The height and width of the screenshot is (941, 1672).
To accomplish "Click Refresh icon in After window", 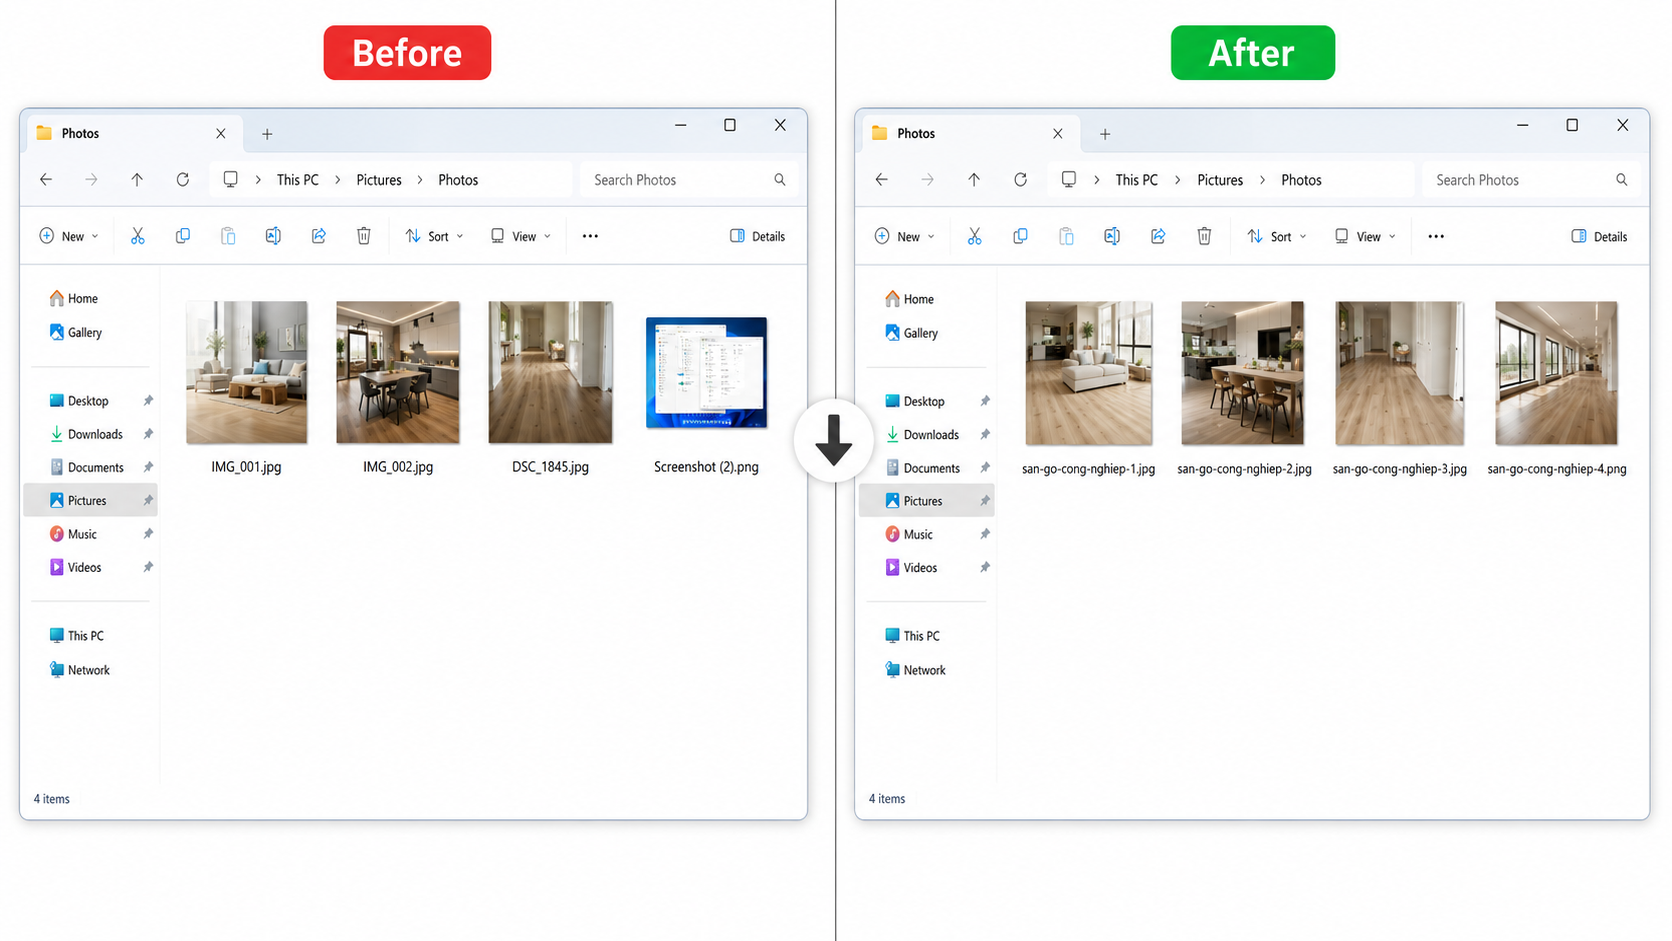I will (1020, 180).
